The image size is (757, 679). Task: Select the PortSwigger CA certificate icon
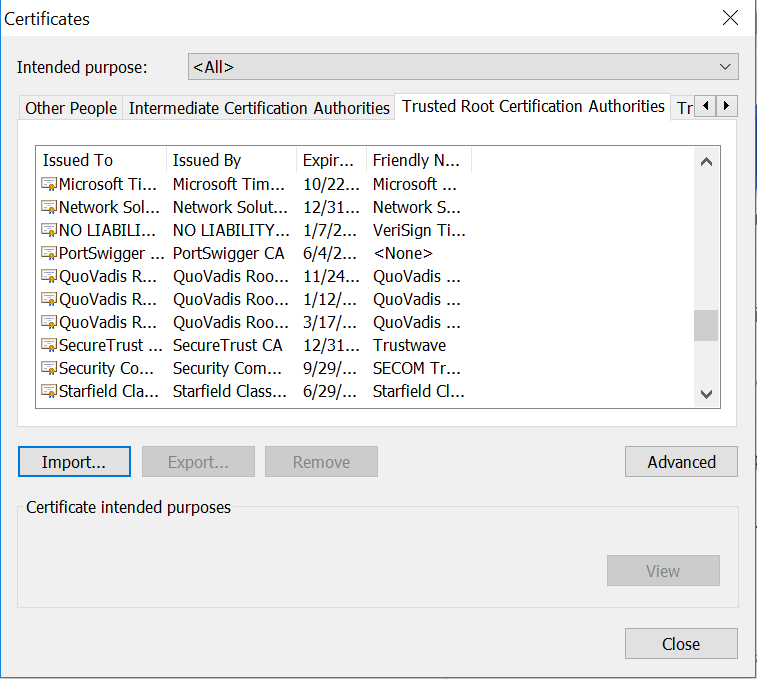pos(48,253)
